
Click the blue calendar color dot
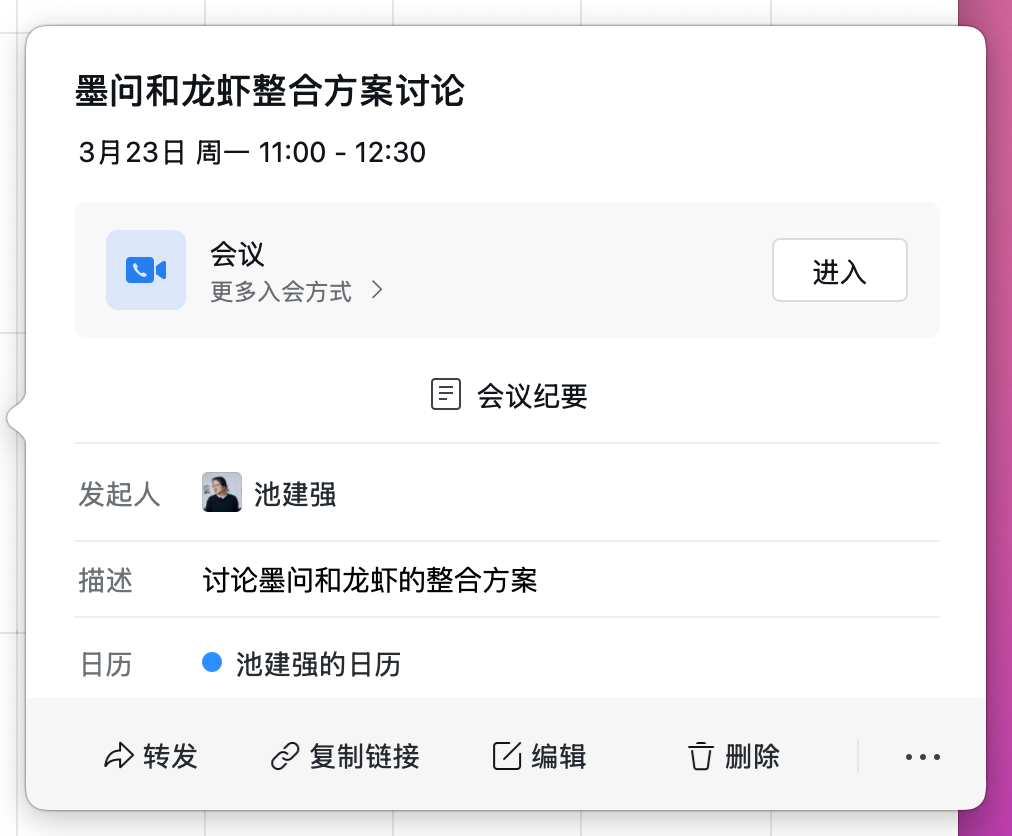[212, 662]
